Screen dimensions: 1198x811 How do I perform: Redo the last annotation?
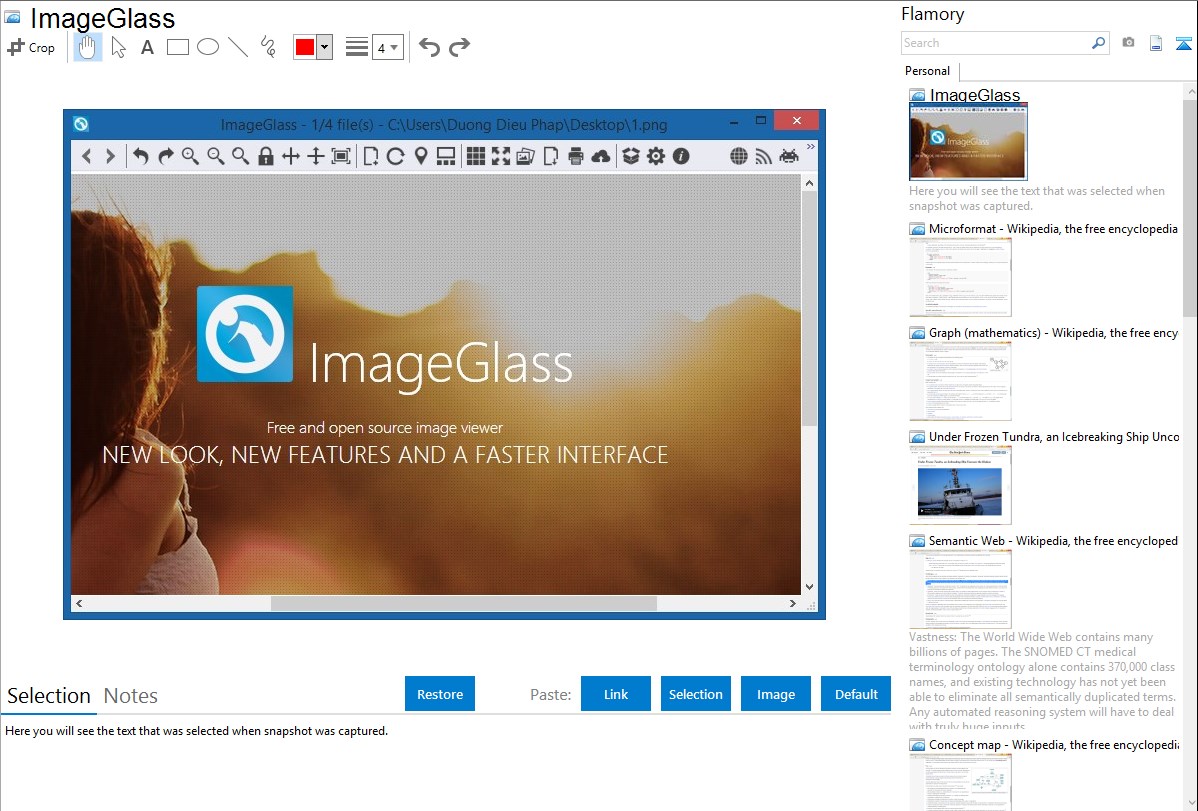click(x=459, y=47)
